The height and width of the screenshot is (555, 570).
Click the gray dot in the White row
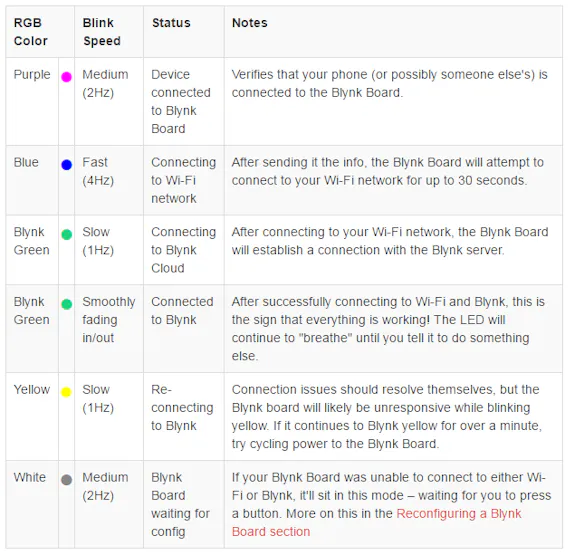click(67, 480)
